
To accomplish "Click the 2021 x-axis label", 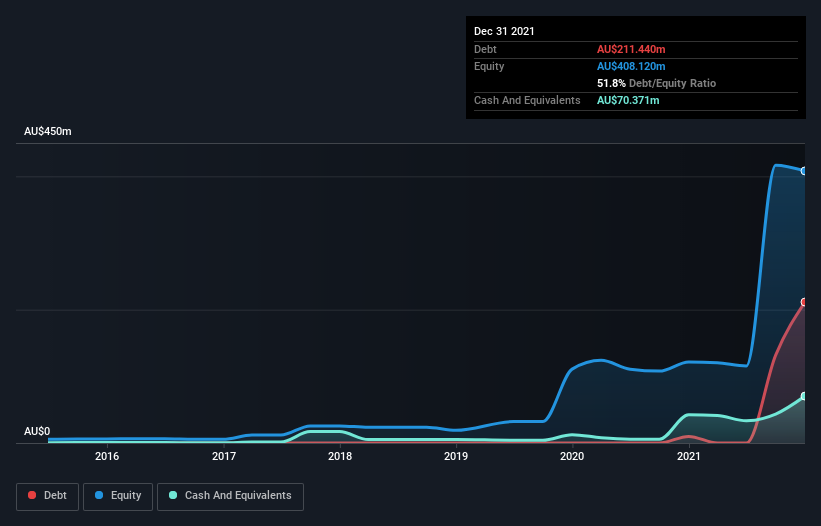I will [x=689, y=456].
